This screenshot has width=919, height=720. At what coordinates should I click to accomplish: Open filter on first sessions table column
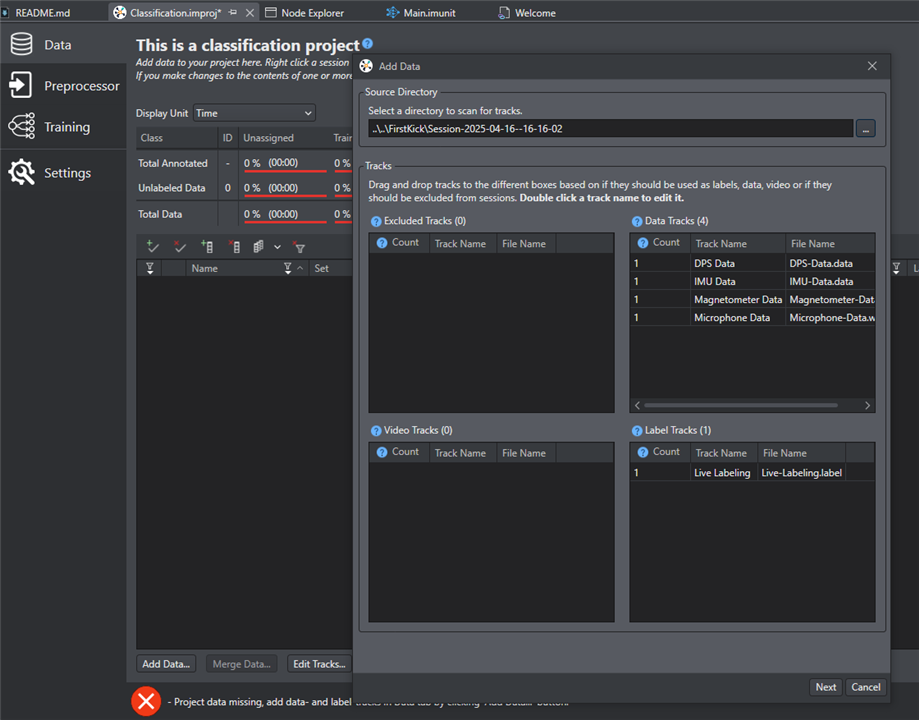[149, 268]
